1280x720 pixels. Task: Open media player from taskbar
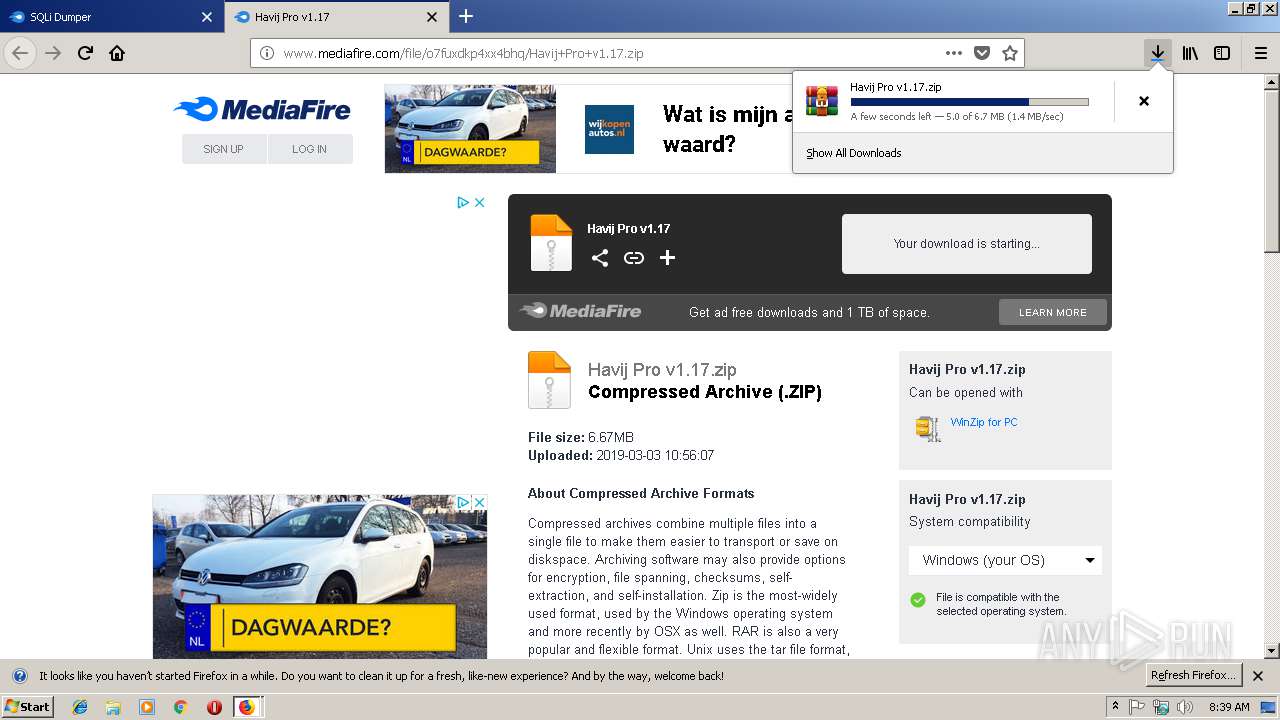[147, 707]
